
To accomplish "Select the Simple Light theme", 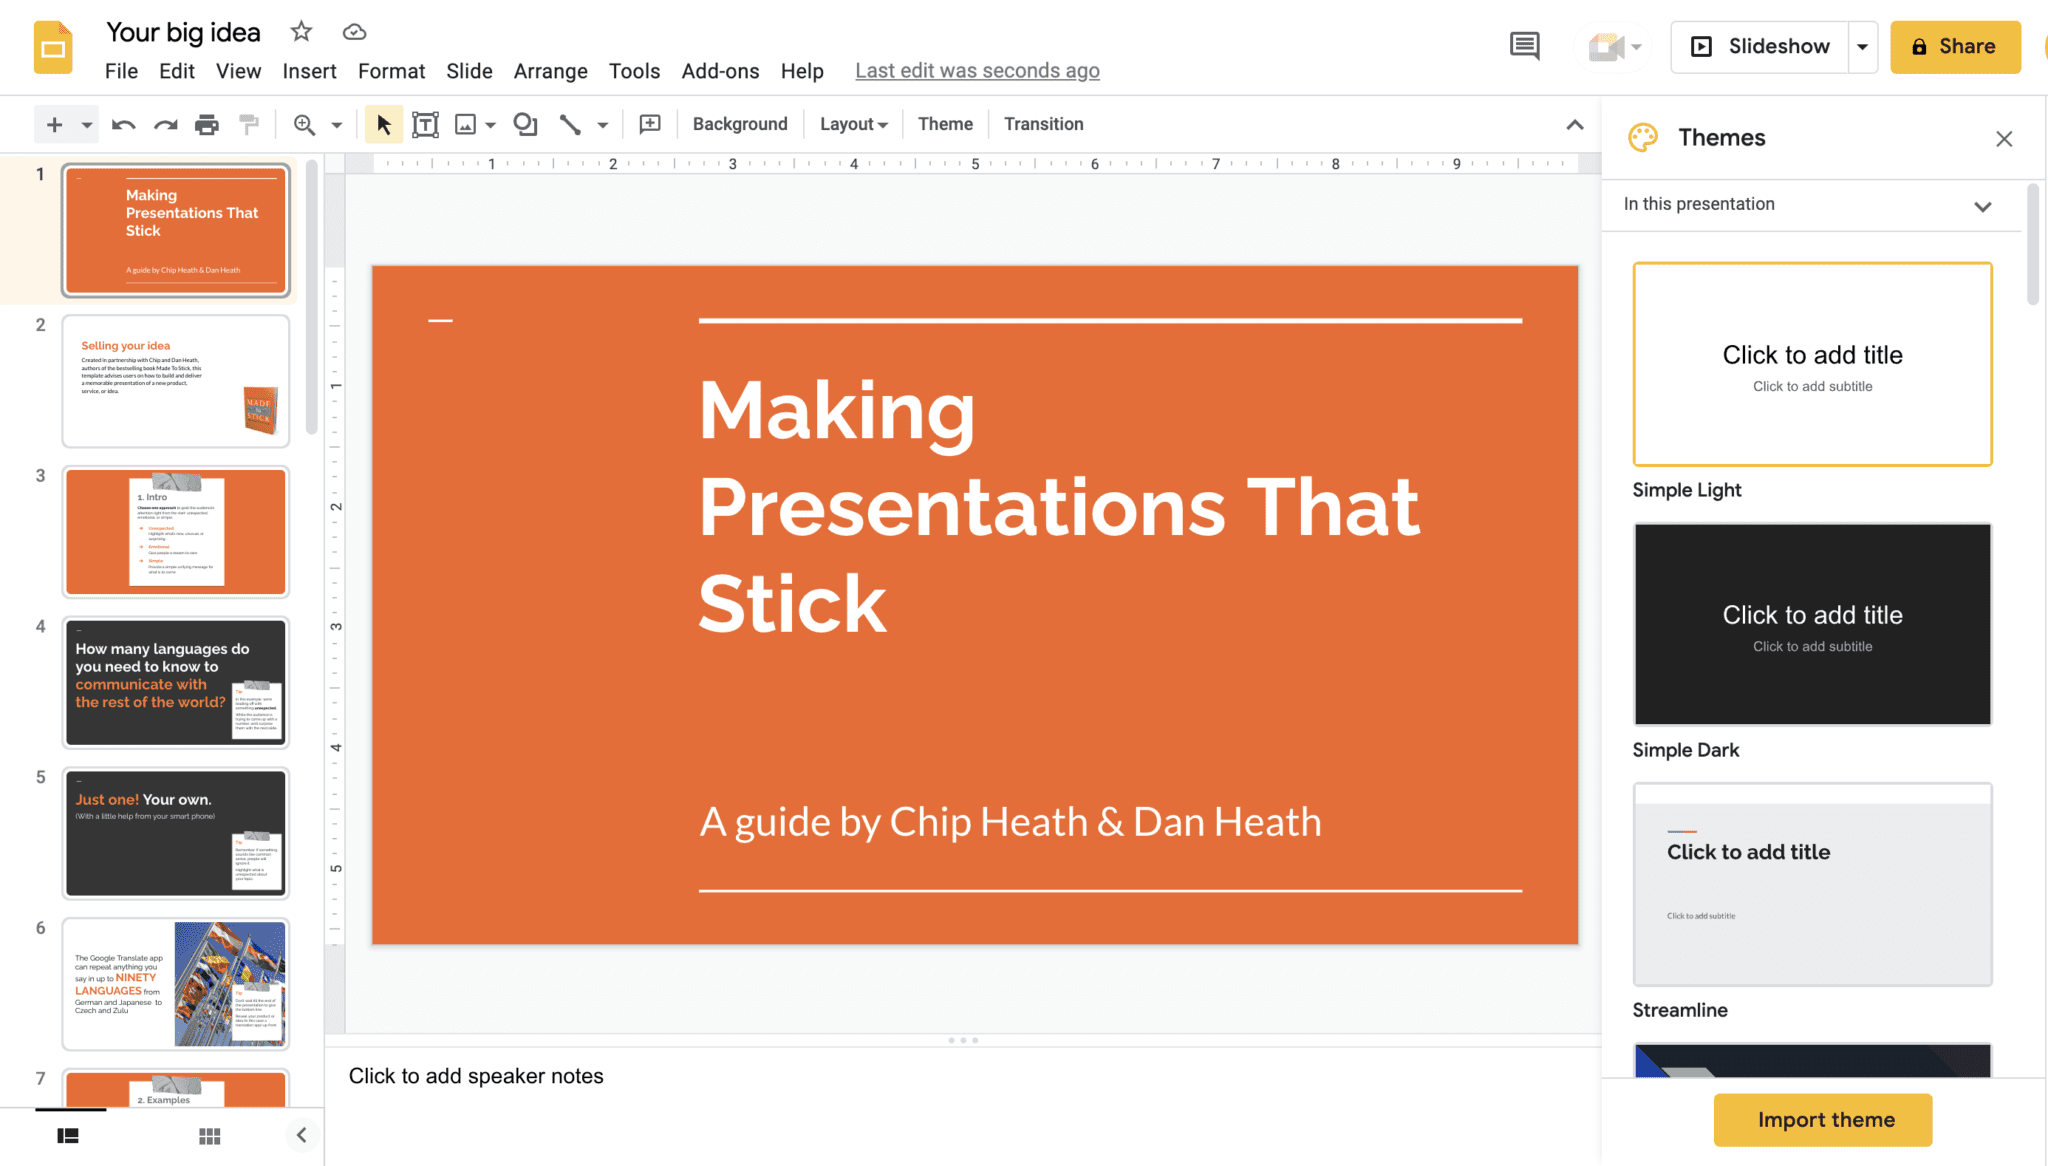I will [x=1812, y=364].
